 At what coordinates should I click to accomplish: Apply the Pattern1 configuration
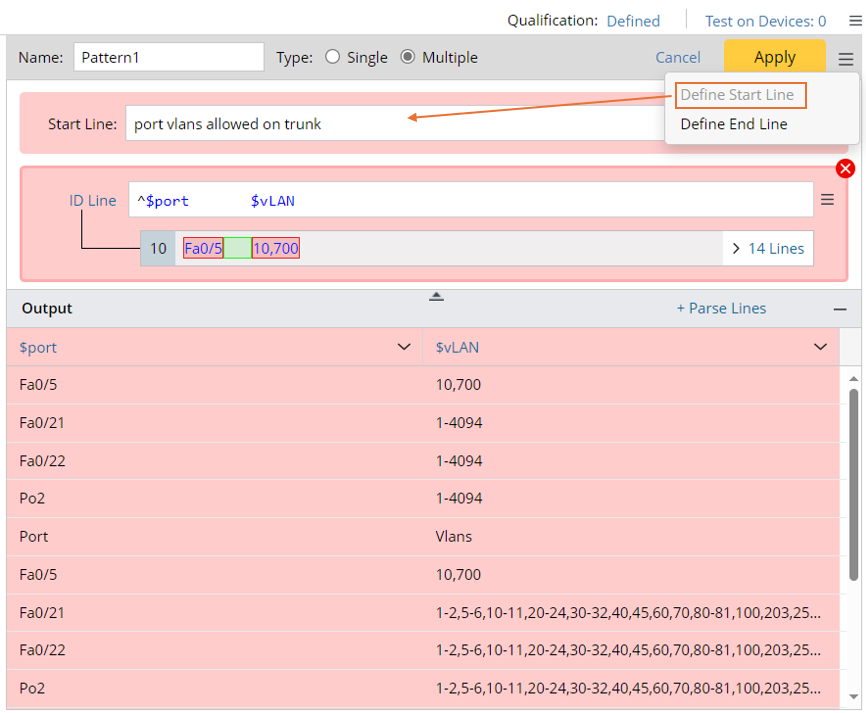pos(774,57)
